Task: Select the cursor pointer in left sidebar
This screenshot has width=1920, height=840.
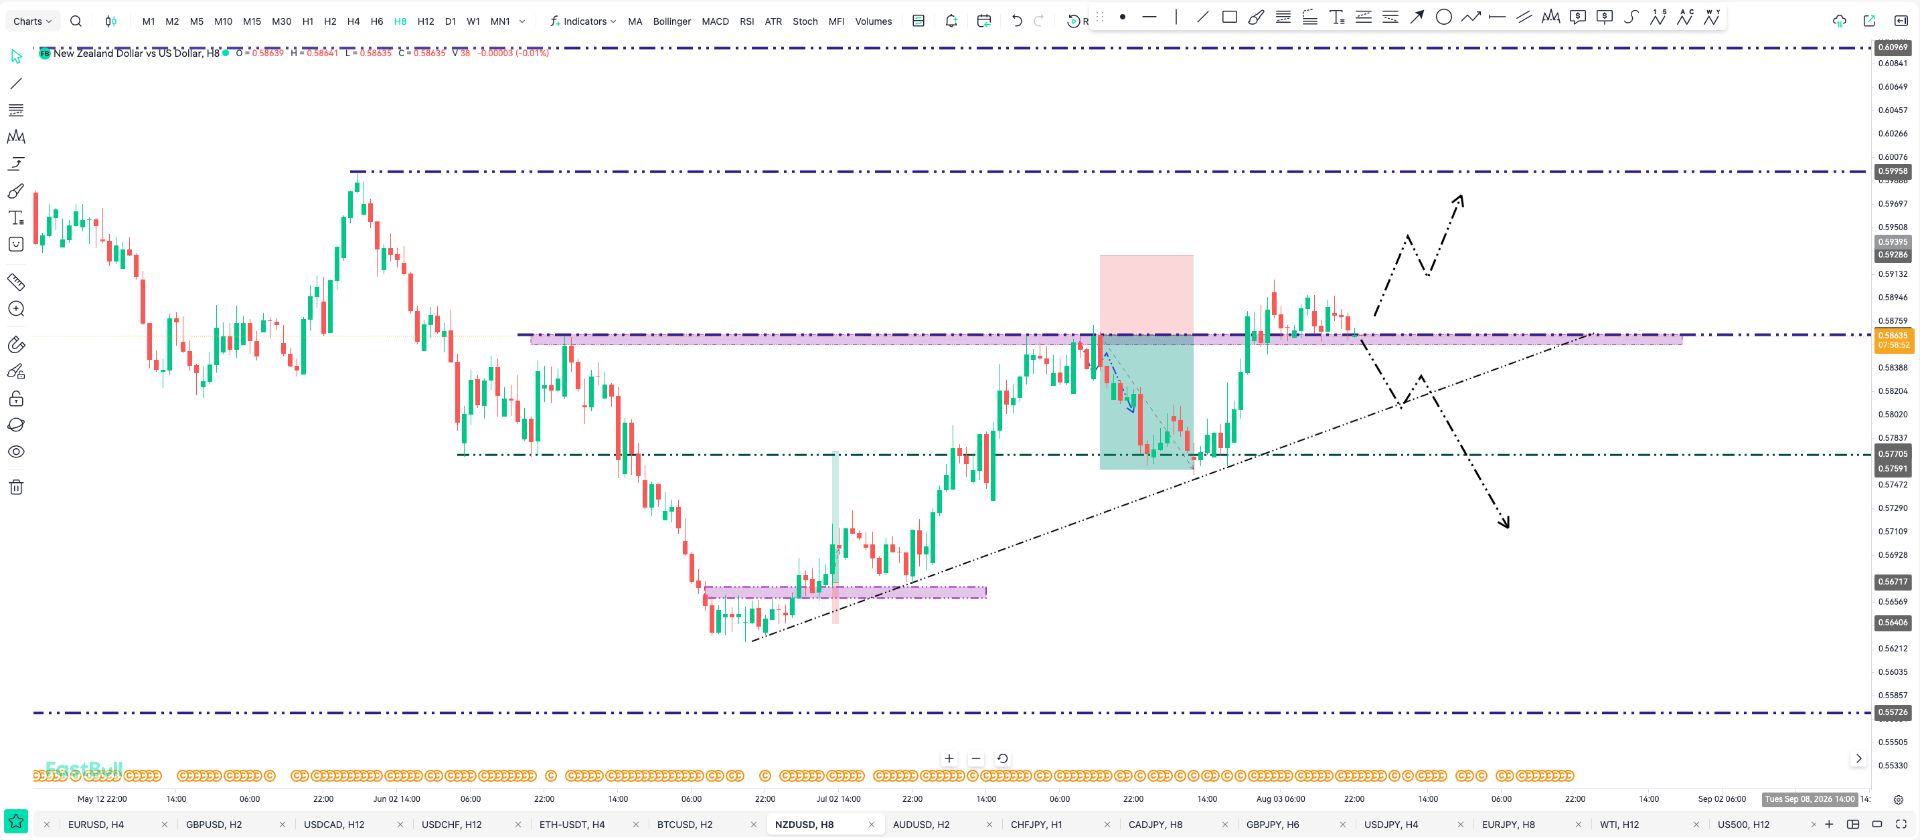Action: coord(16,57)
